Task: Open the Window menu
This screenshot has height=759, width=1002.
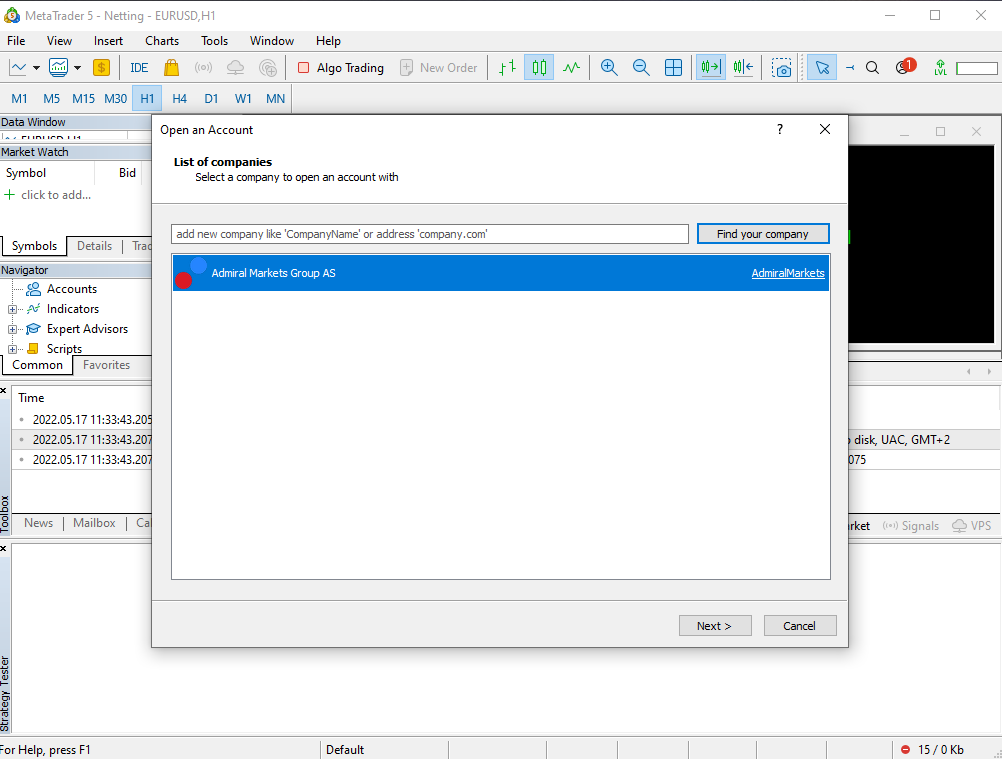Action: coord(272,40)
